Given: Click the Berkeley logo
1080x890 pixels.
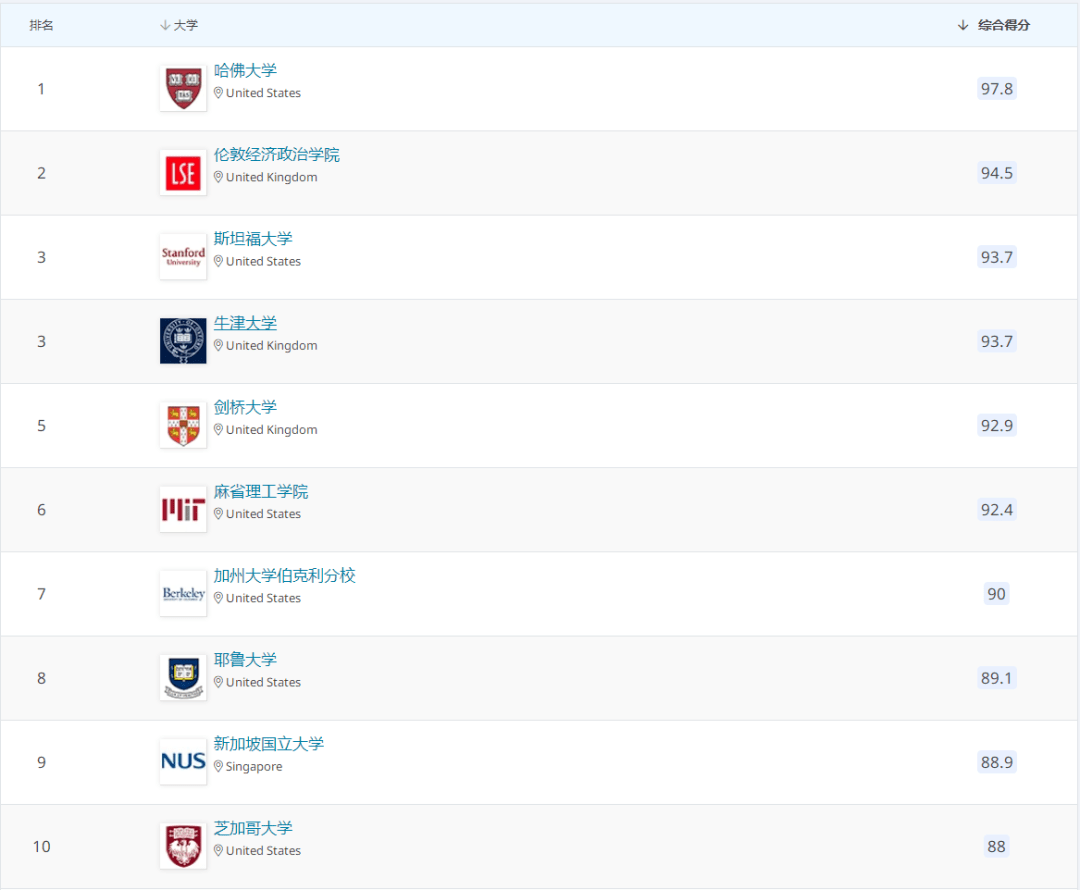Looking at the screenshot, I should 183,593.
